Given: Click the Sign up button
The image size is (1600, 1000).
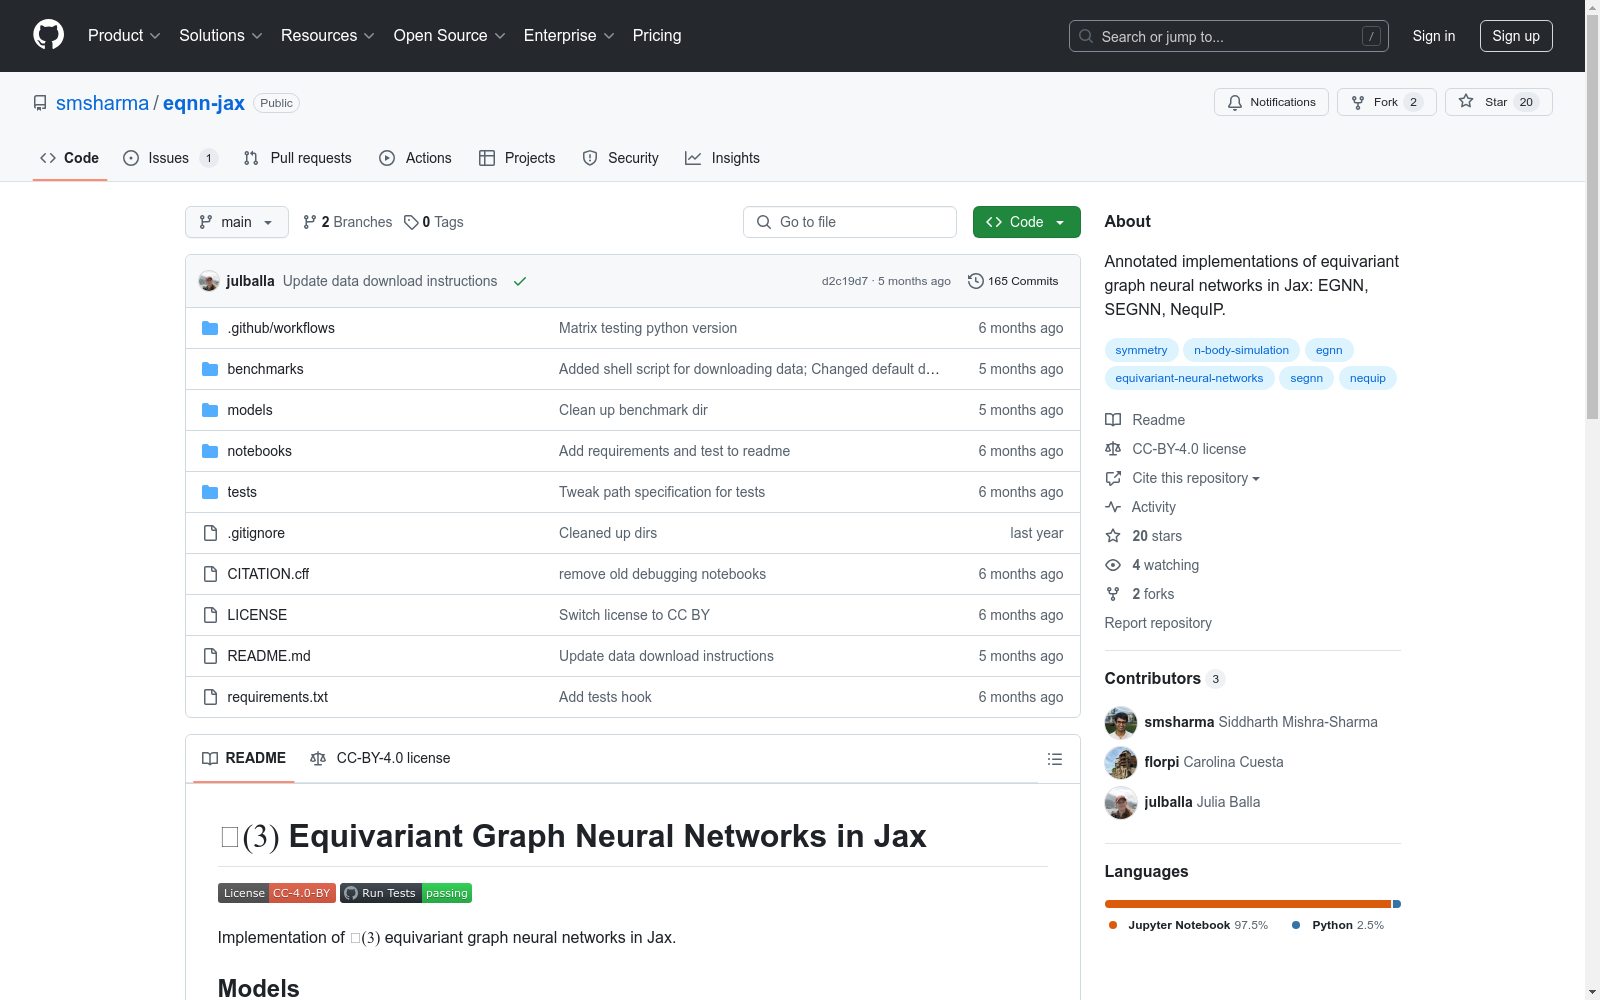Looking at the screenshot, I should pos(1516,36).
